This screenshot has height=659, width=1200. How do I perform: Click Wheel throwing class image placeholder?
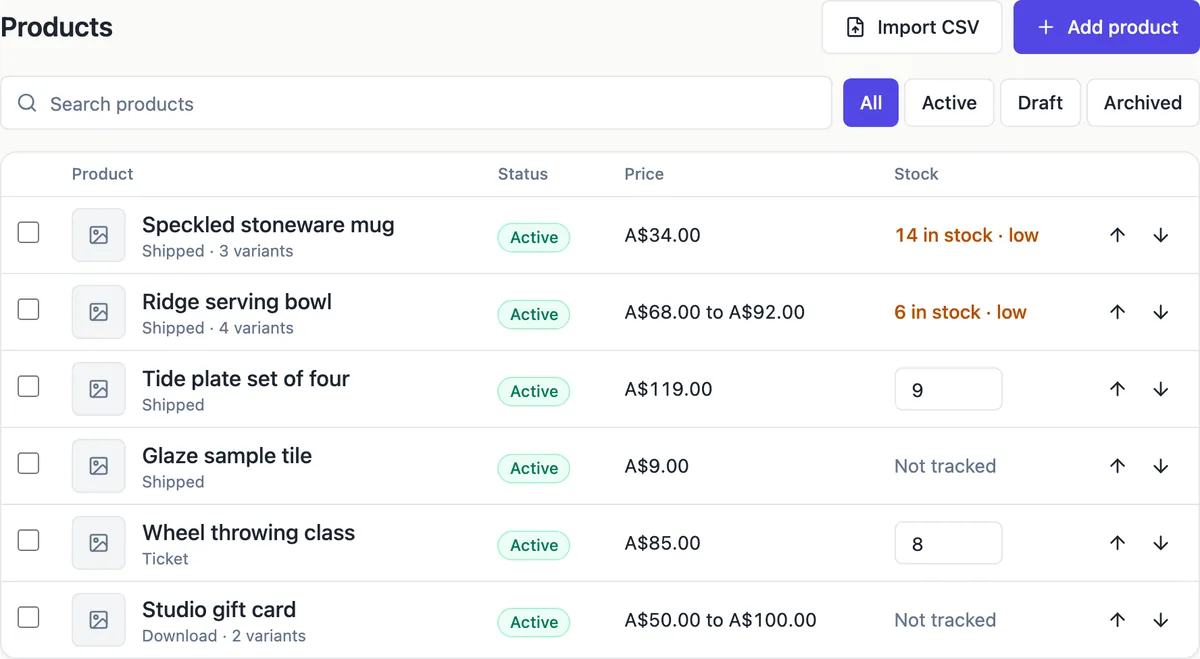coord(99,543)
